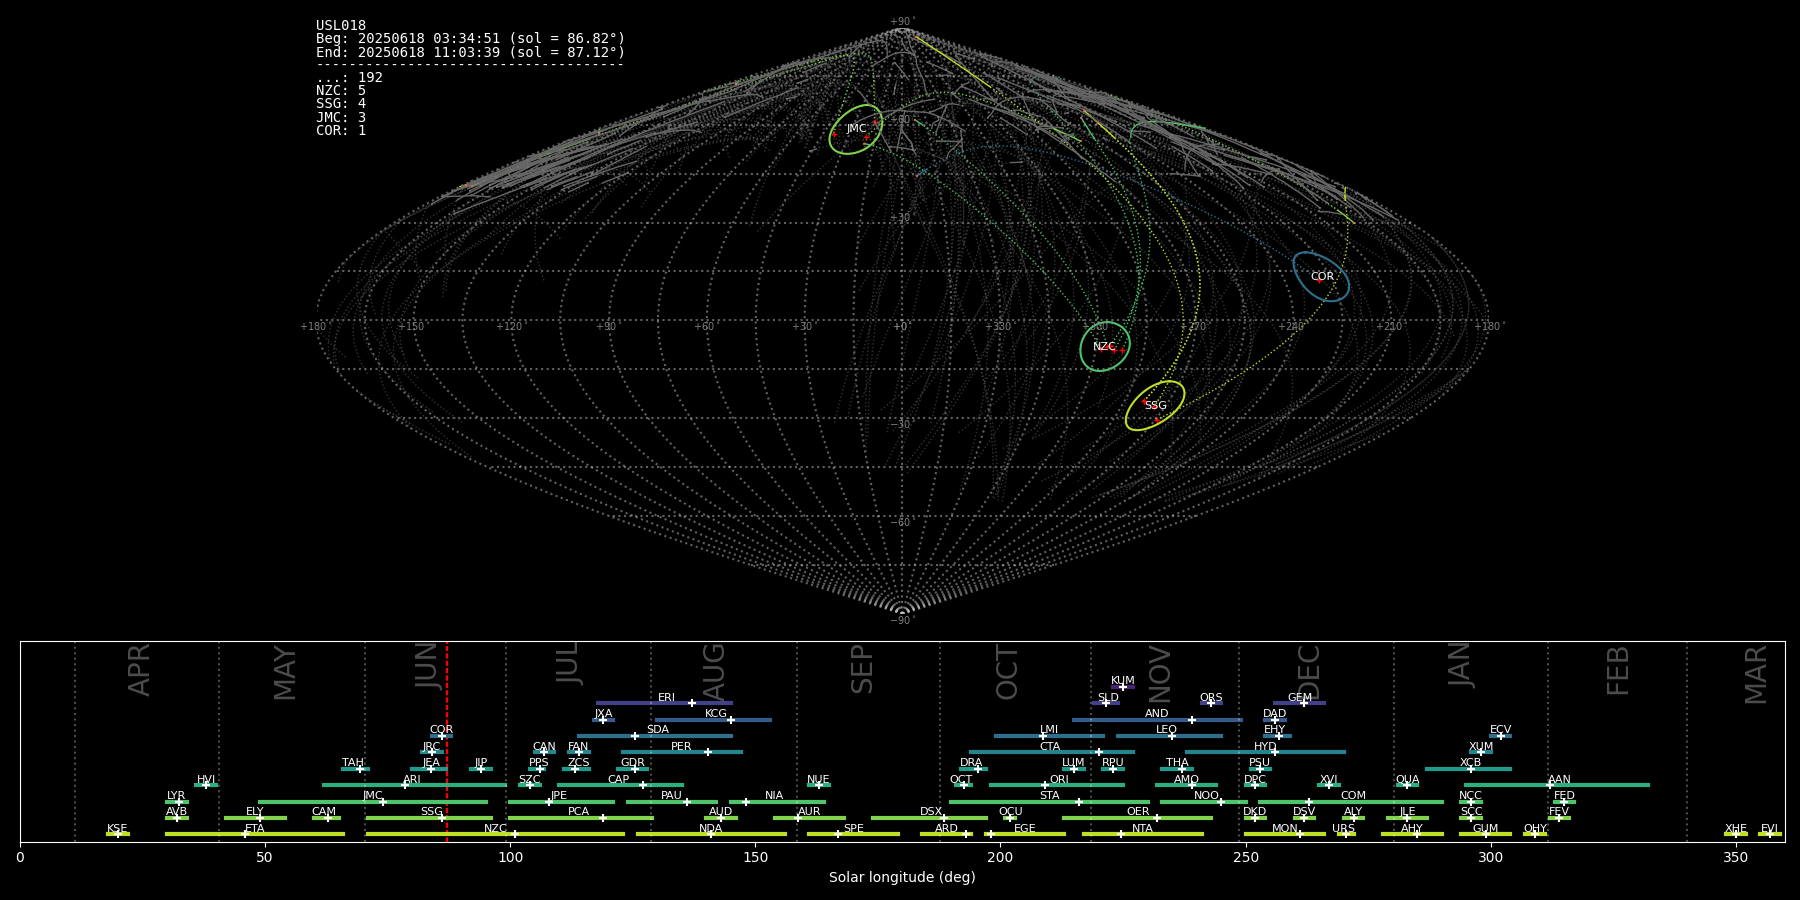Click the SSG radiant label in yellow ellipse
The image size is (1800, 900).
[x=1155, y=406]
